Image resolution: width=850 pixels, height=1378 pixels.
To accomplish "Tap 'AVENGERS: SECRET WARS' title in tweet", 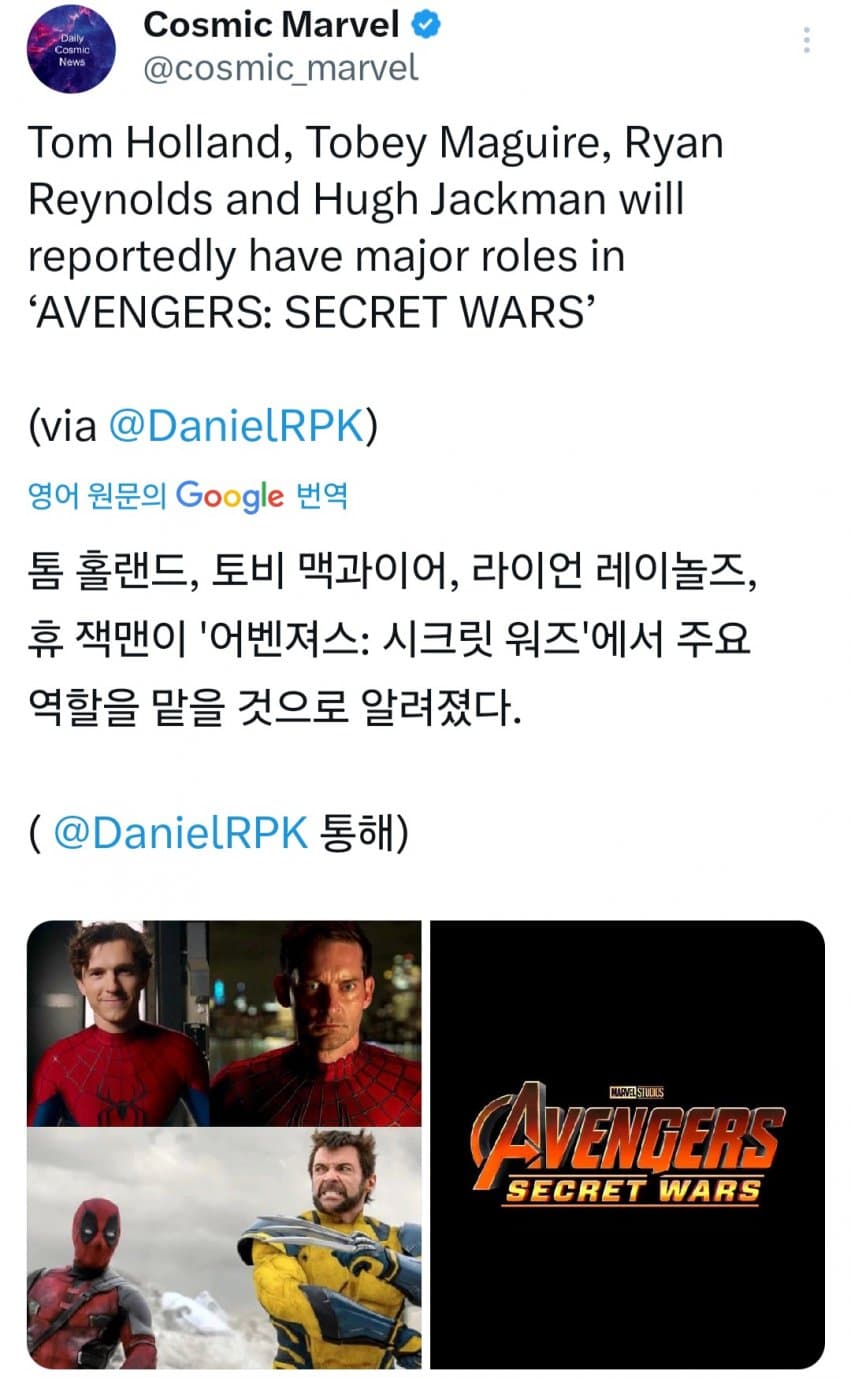I will pyautogui.click(x=313, y=313).
